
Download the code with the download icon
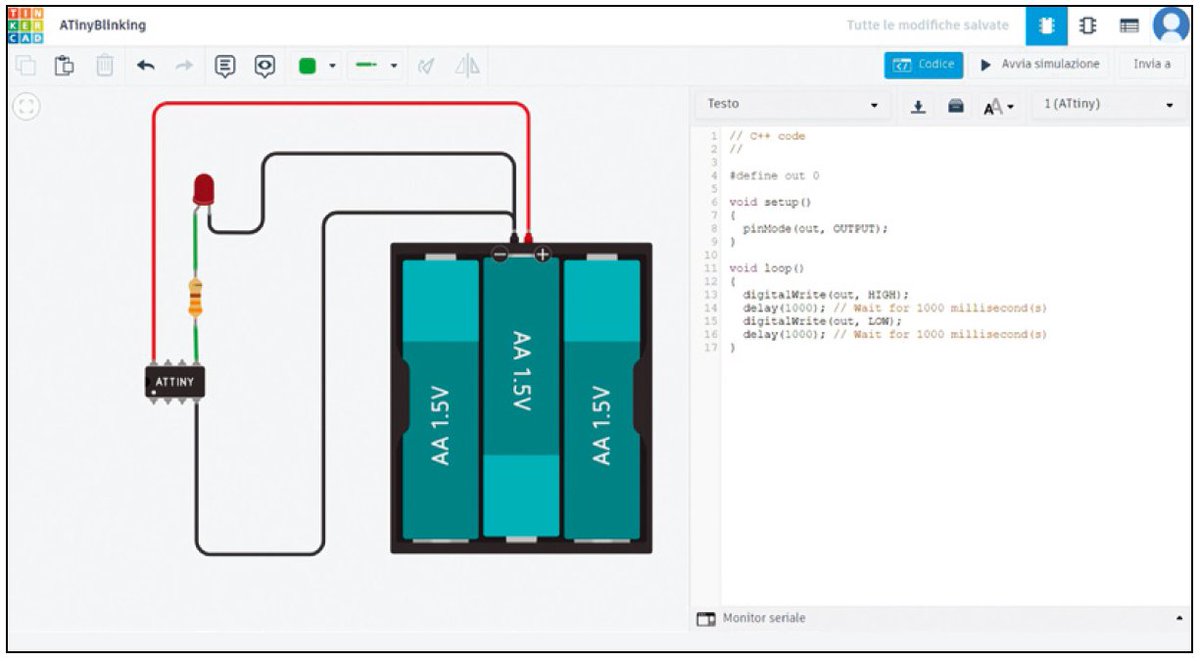(918, 105)
